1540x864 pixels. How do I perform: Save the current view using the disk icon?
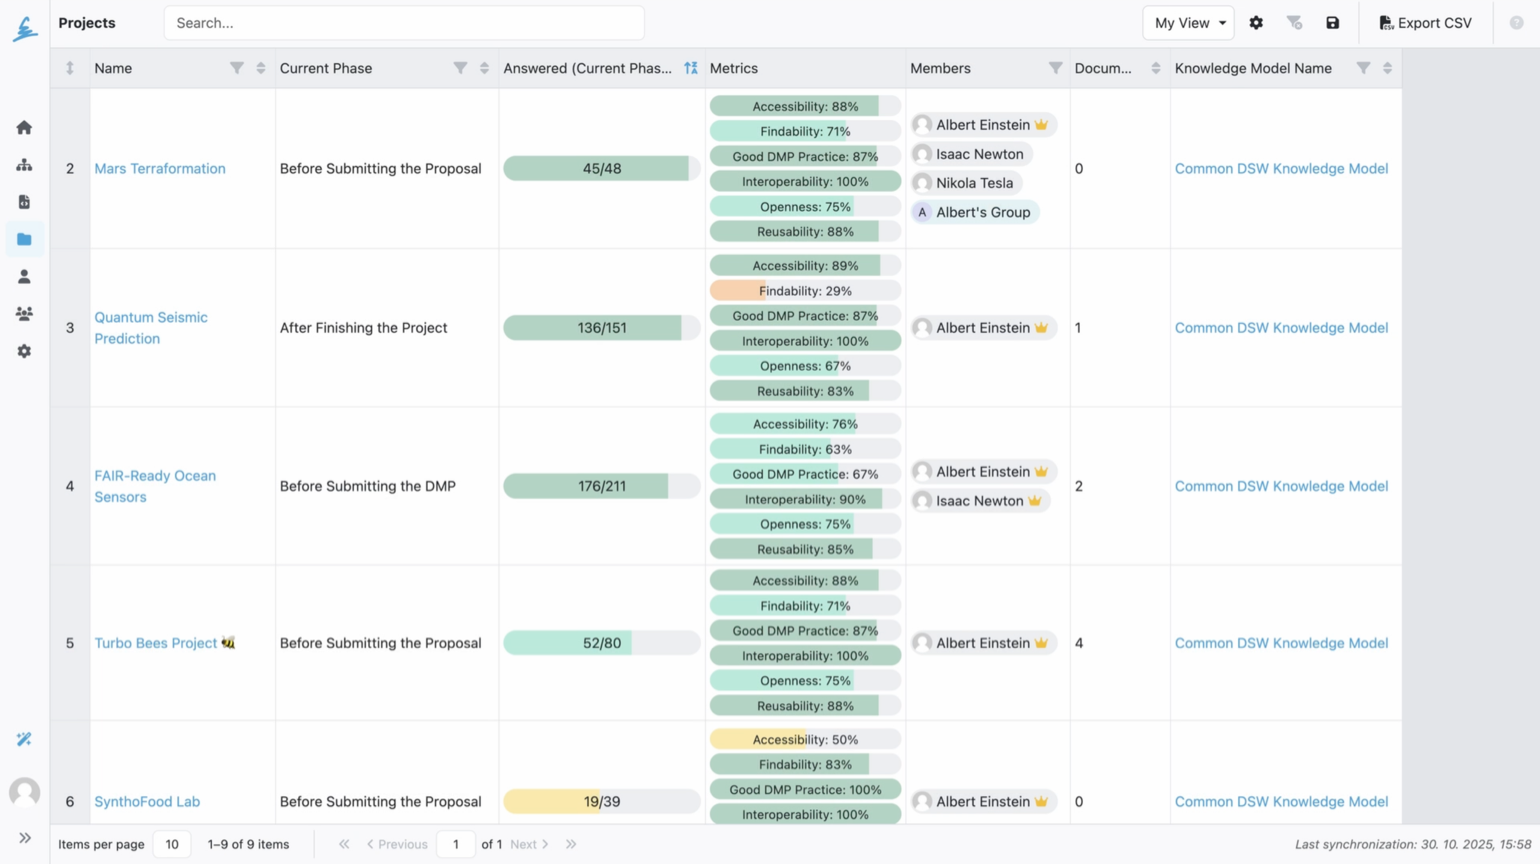tap(1333, 22)
